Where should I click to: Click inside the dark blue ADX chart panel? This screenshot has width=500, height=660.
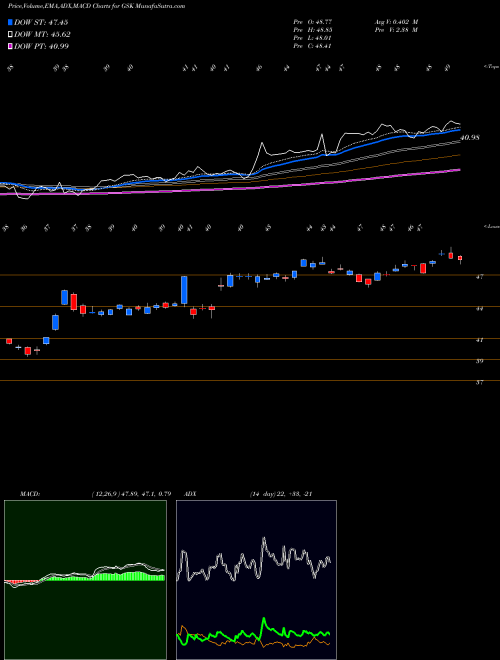tap(256, 580)
